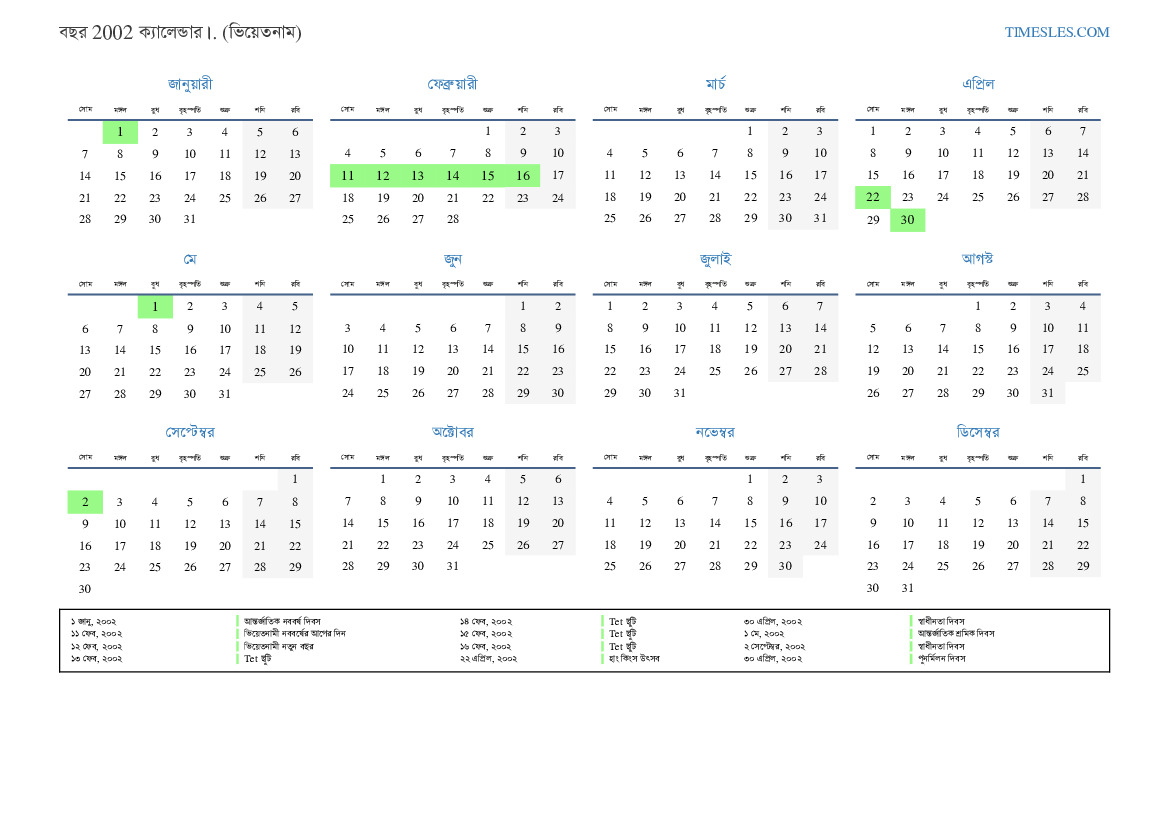Screen dimensions: 1169x827
Task: Select the আগস্ট month heading
Action: (977, 258)
